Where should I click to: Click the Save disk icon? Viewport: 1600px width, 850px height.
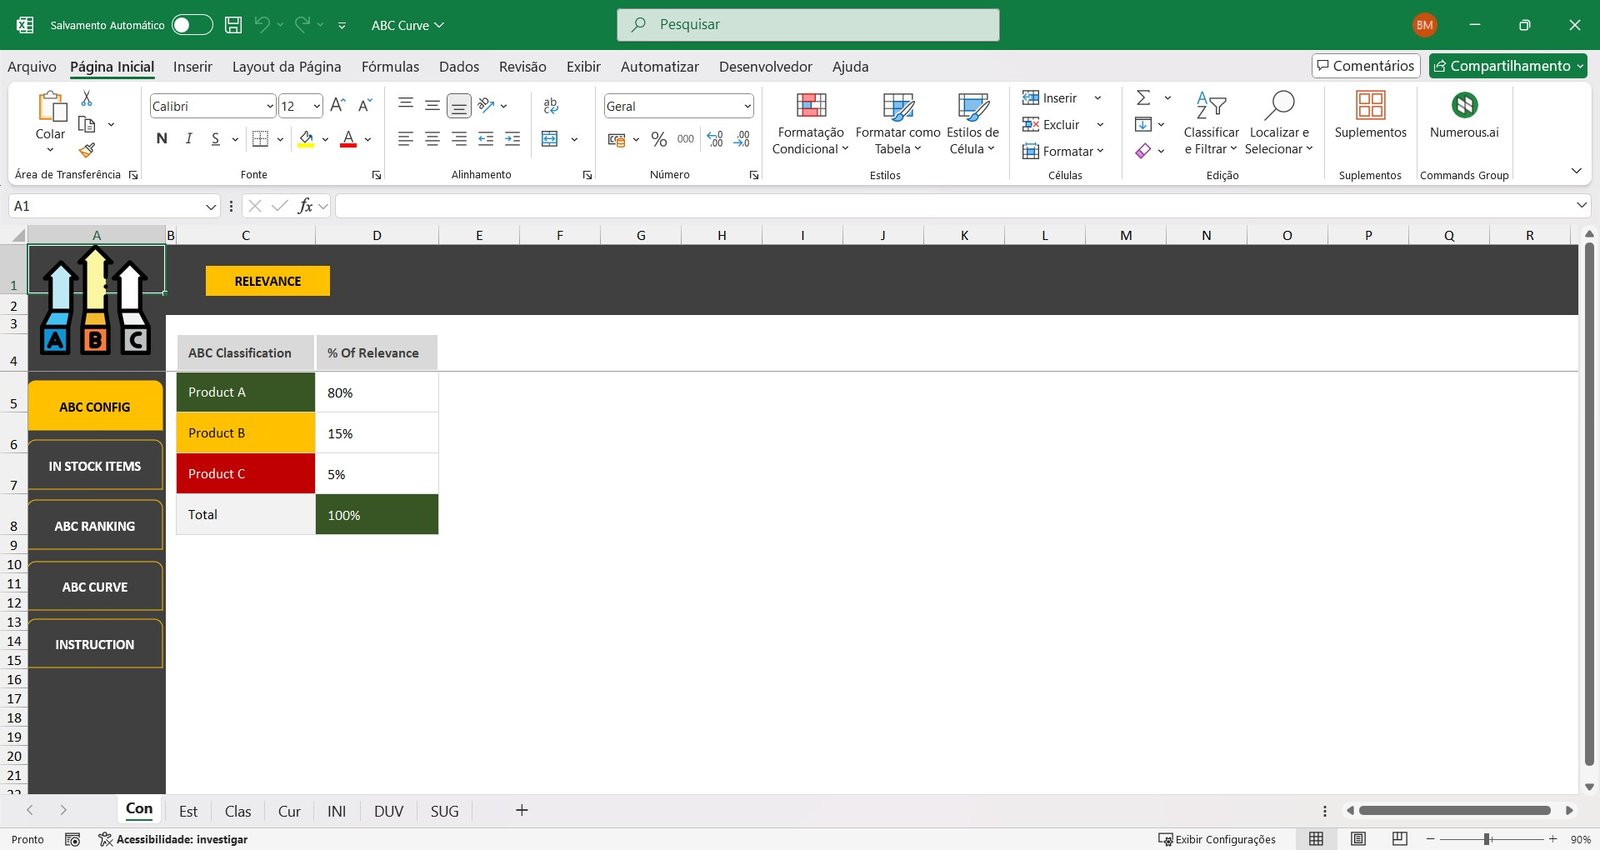click(233, 25)
